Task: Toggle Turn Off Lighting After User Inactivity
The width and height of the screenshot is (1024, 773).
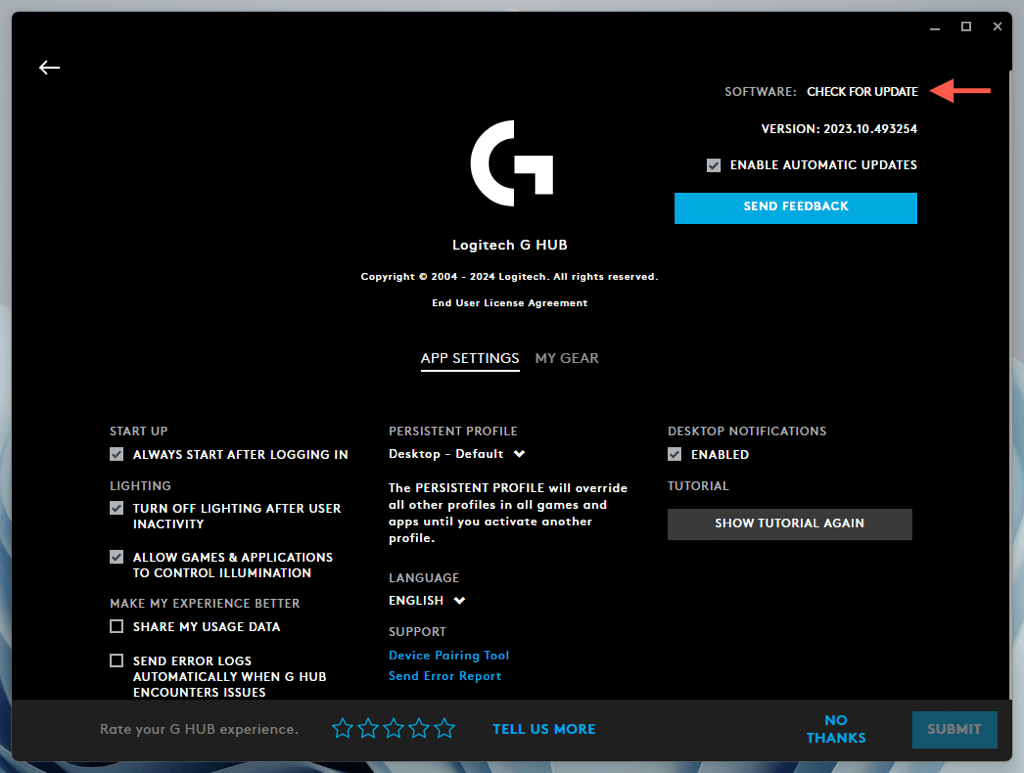Action: coord(116,508)
